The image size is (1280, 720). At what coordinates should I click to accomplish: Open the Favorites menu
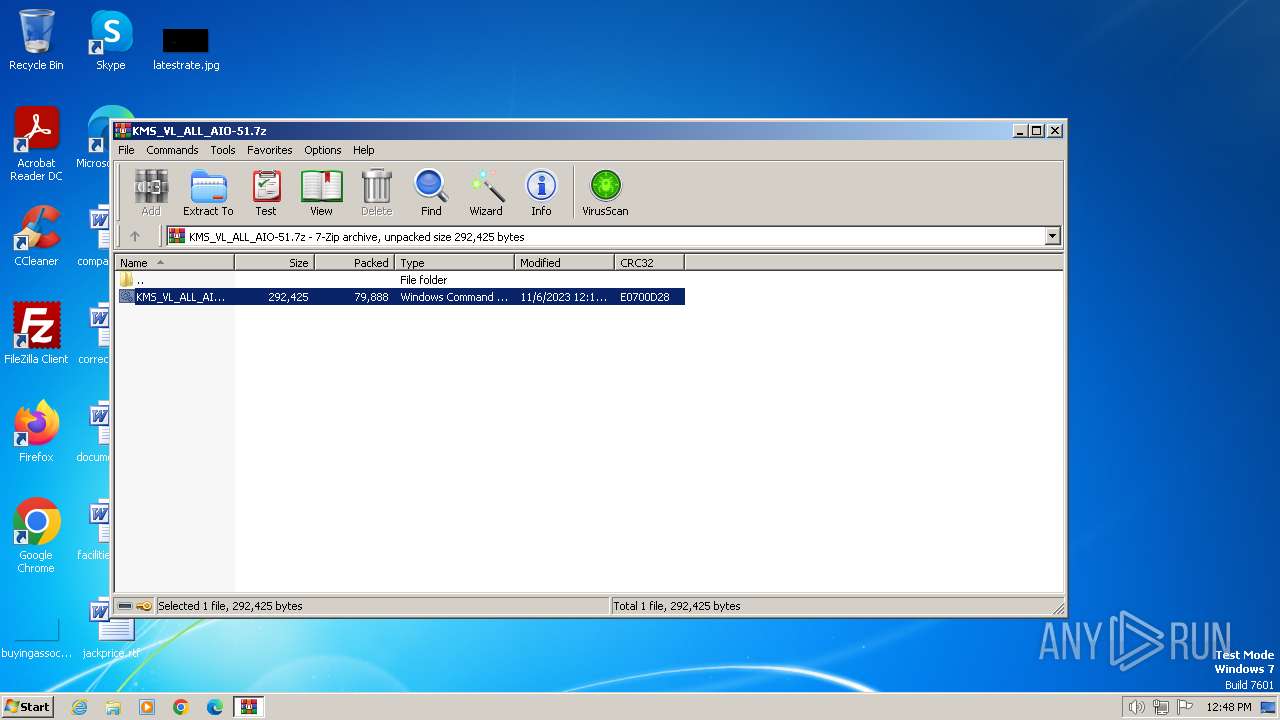(x=270, y=150)
